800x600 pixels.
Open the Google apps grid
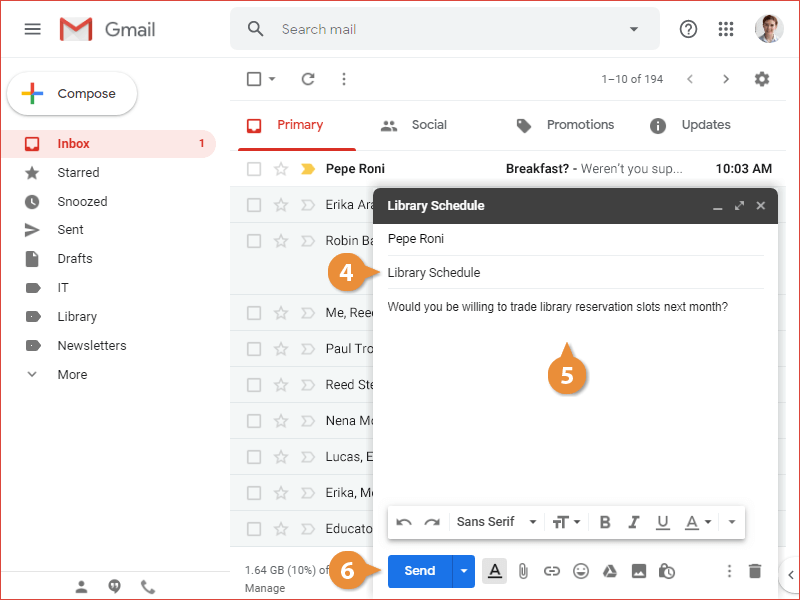(x=726, y=29)
